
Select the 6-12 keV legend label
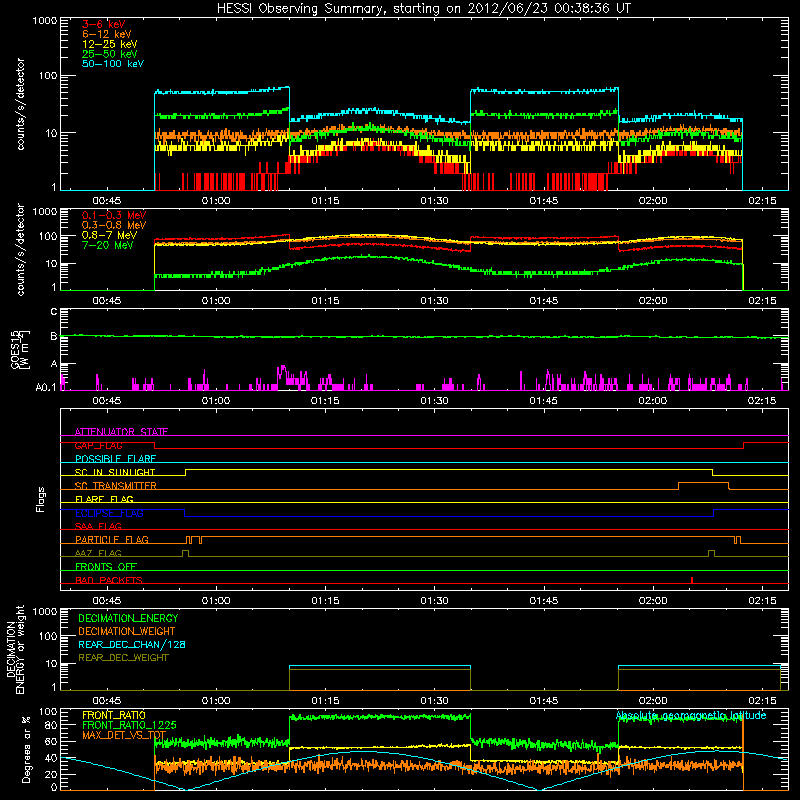107,34
